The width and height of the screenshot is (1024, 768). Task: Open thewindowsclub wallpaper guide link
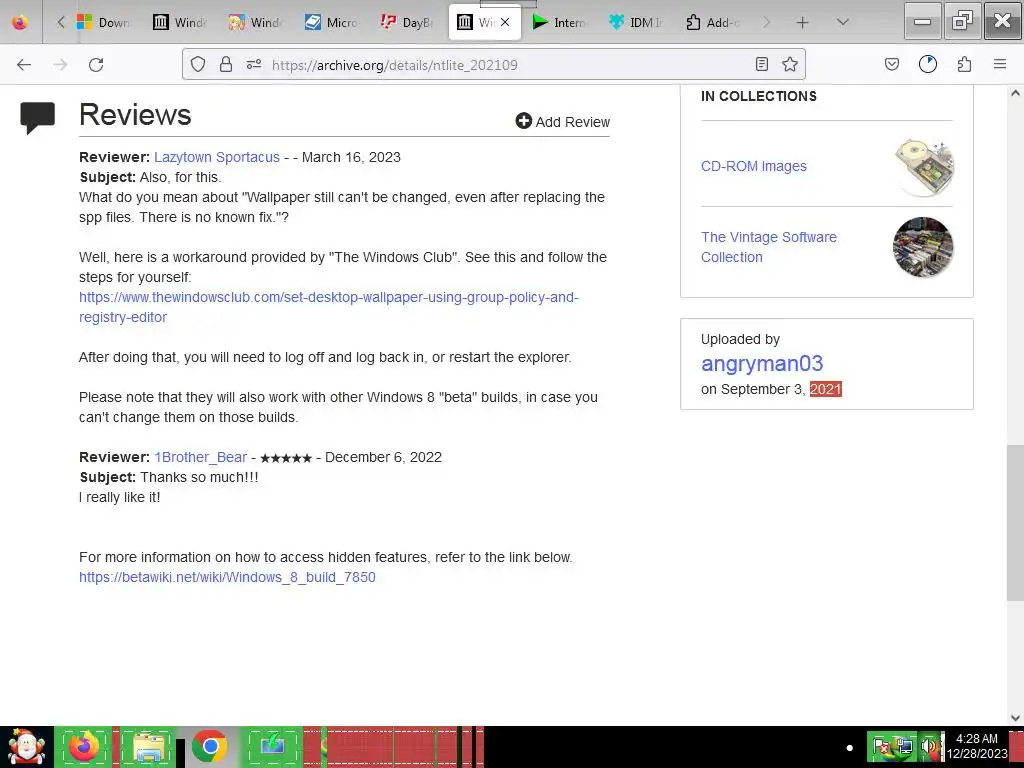coord(328,307)
